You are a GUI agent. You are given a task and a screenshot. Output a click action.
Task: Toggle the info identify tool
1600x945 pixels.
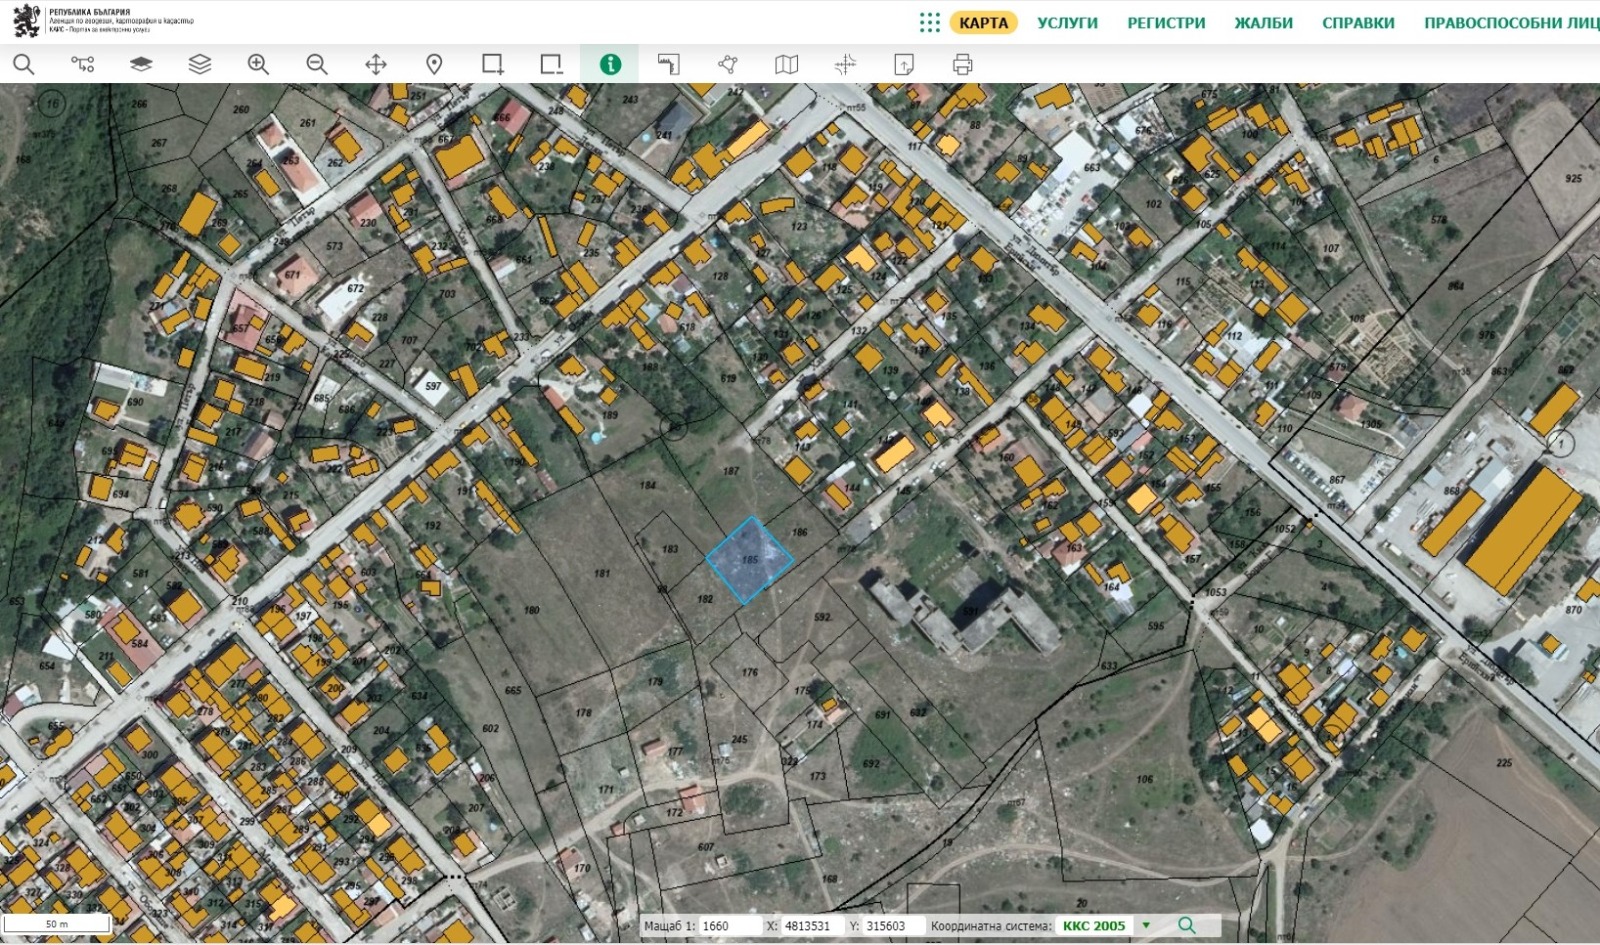[x=610, y=65]
